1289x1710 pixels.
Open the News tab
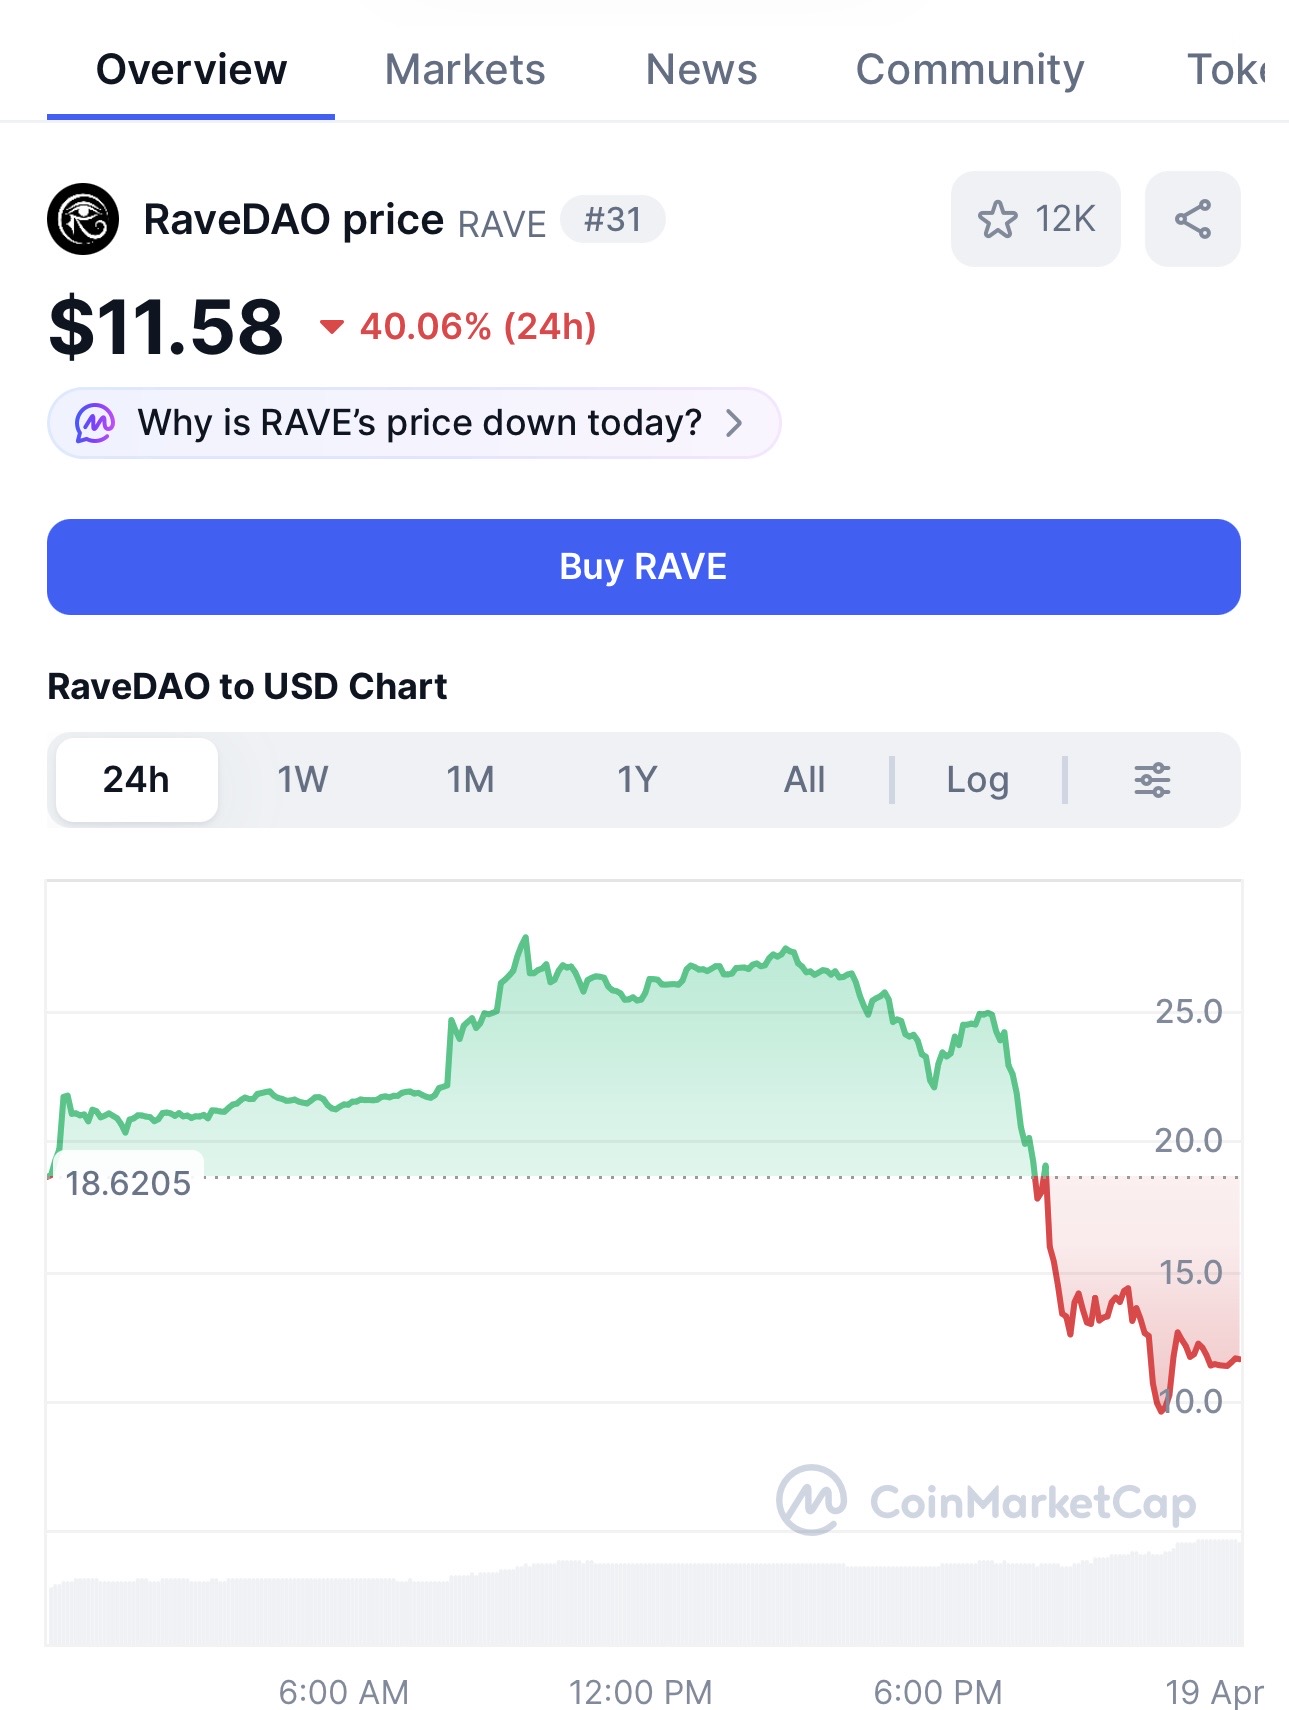pos(701,70)
